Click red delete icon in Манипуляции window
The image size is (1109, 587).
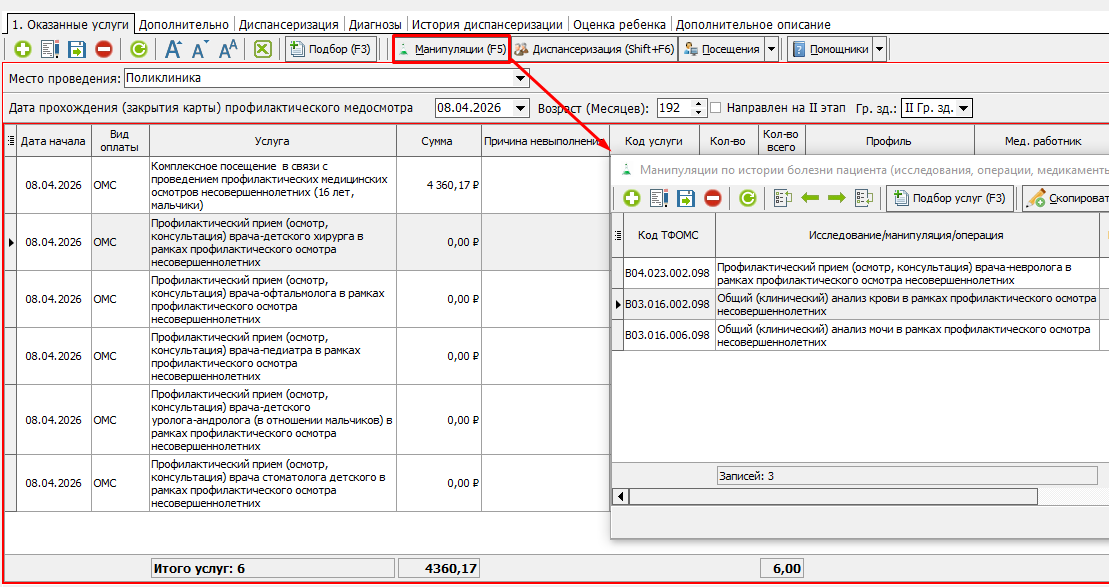point(712,198)
